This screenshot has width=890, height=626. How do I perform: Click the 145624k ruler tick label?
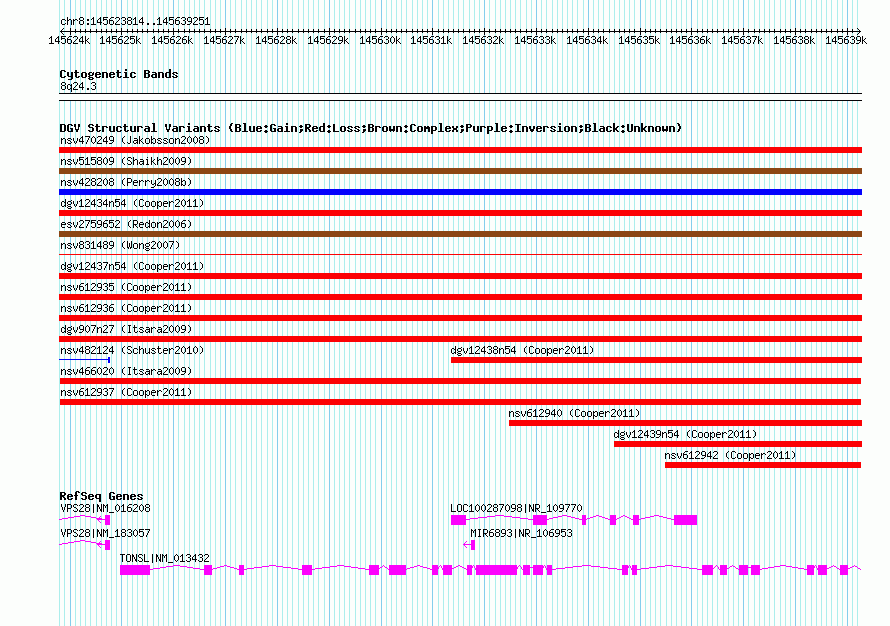click(69, 40)
